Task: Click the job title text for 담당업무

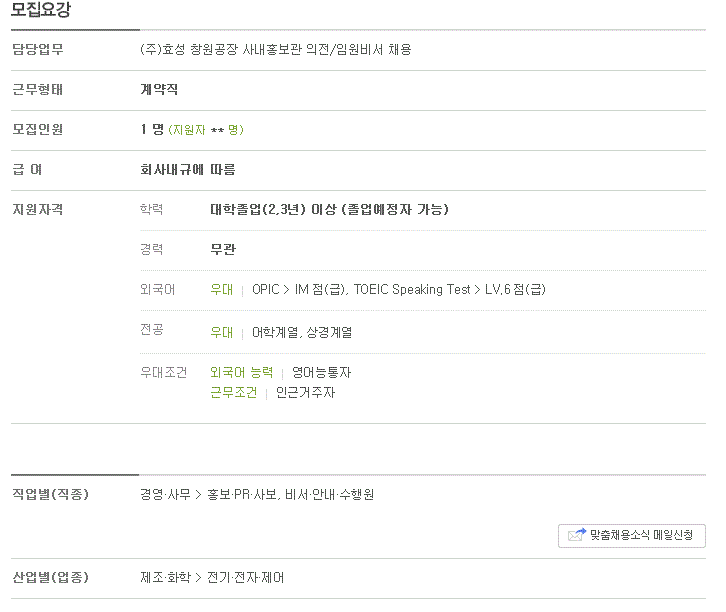Action: click(276, 50)
